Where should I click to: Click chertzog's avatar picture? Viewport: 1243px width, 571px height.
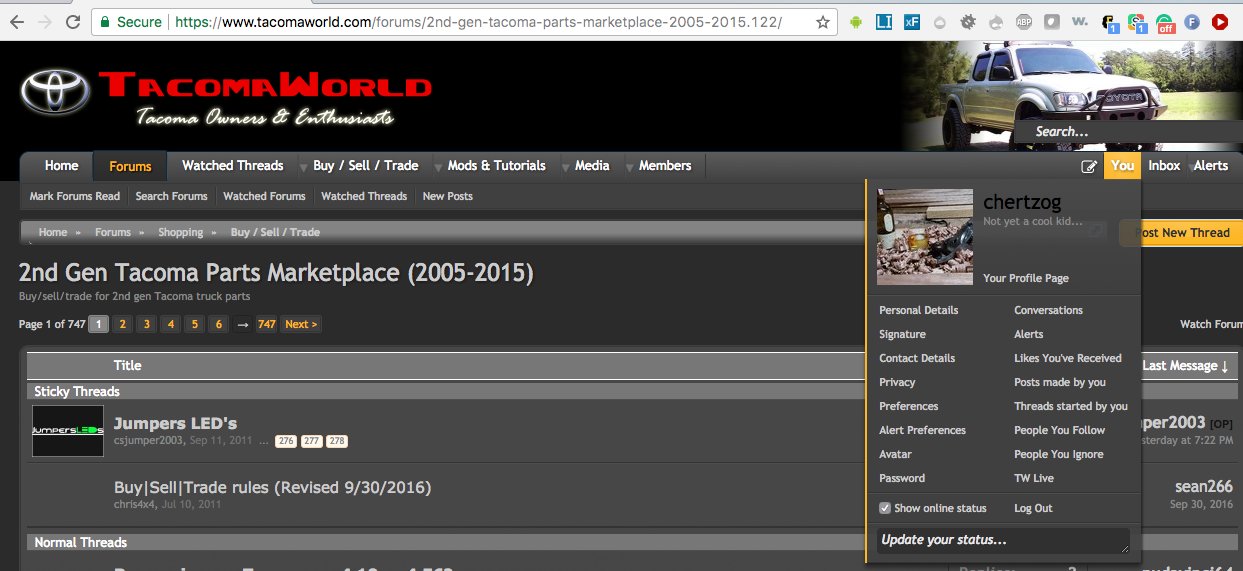[925, 237]
